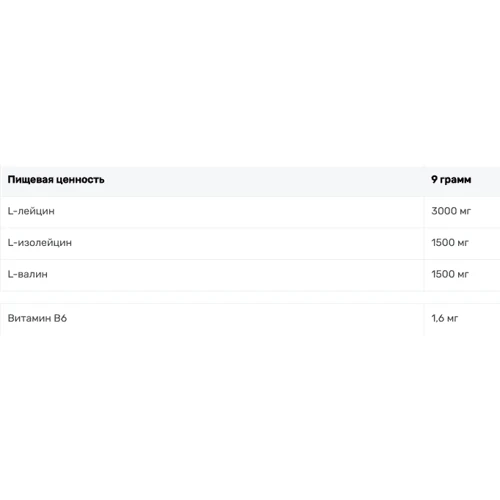Click the 'грамм' unit in header
Image resolution: width=500 pixels, height=500 pixels.
455,180
